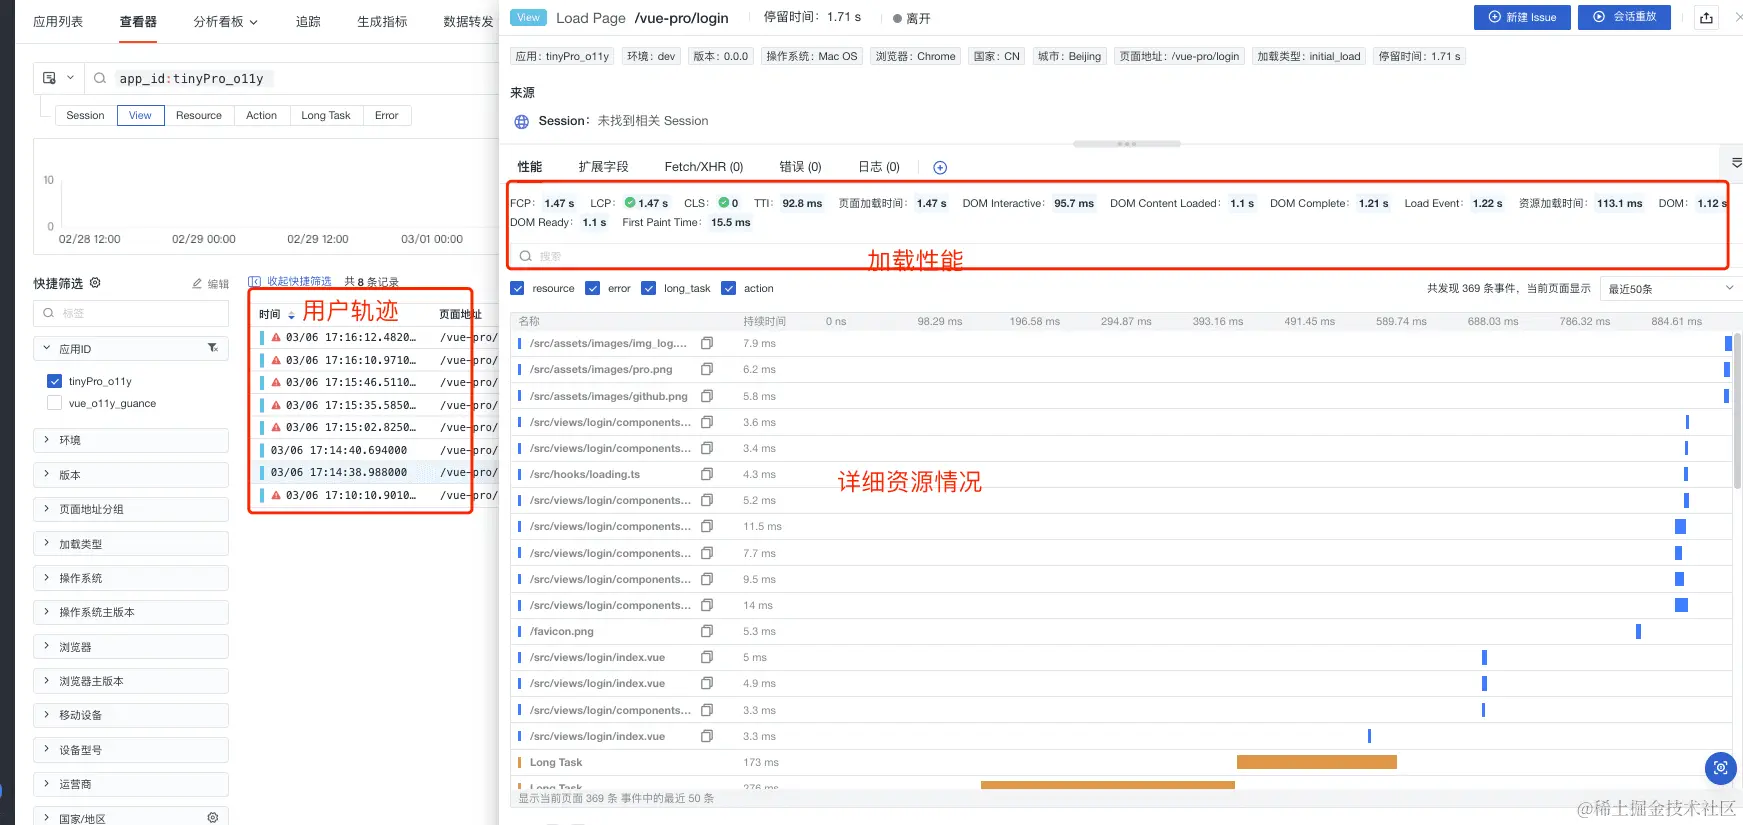Viewport: 1743px width, 825px height.
Task: Click the collapse filter icon beside 收起快捷筛选
Action: 254,282
